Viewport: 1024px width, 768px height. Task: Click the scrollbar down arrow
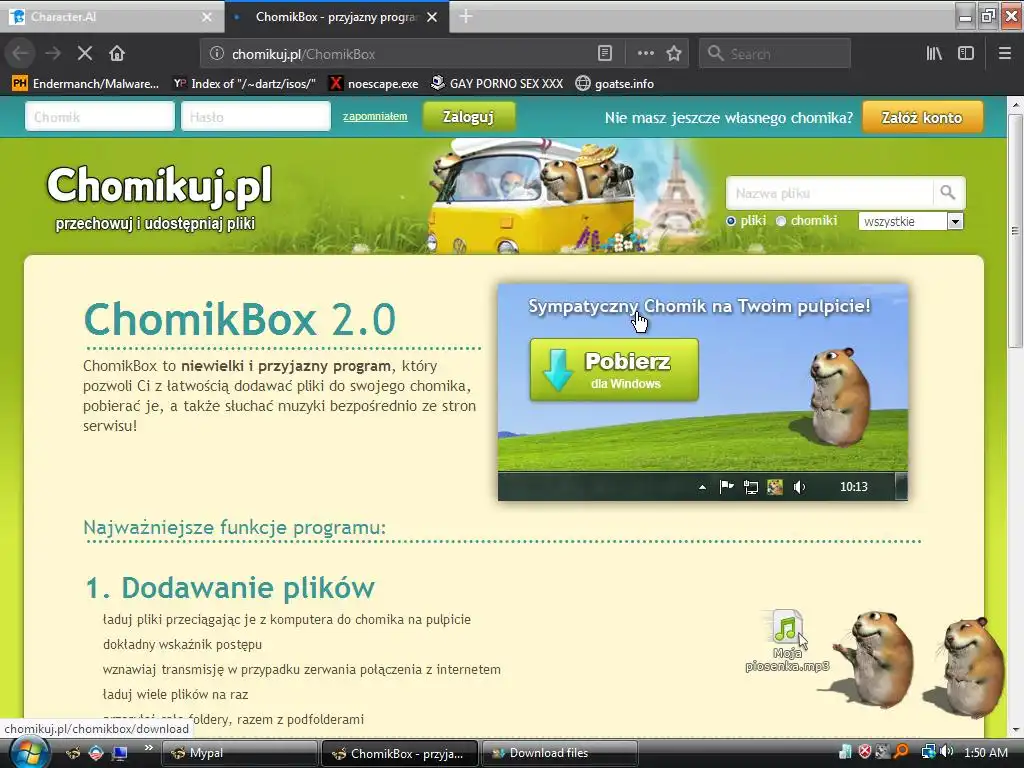(x=1015, y=729)
